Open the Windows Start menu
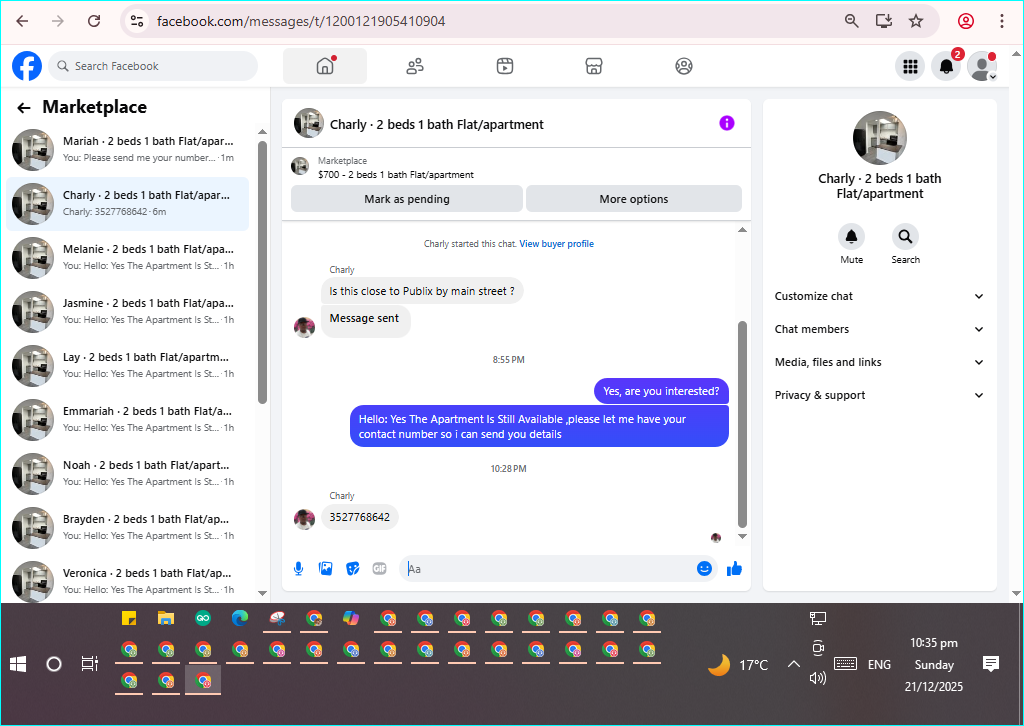 (x=18, y=665)
